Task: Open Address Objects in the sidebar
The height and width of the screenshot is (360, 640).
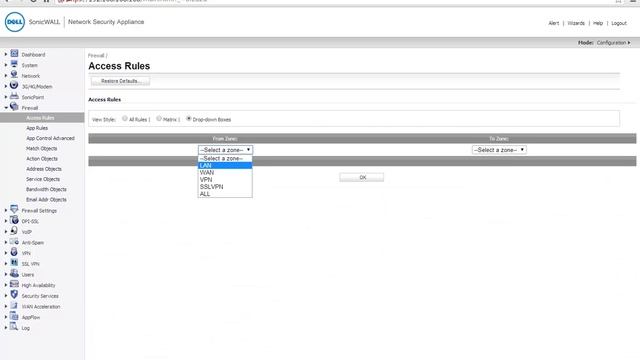Action: point(44,169)
